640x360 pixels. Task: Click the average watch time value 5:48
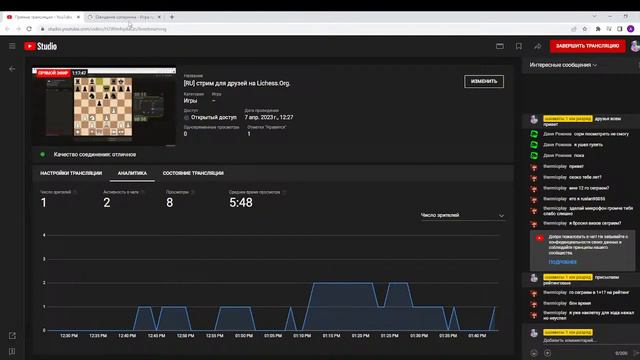coord(241,202)
